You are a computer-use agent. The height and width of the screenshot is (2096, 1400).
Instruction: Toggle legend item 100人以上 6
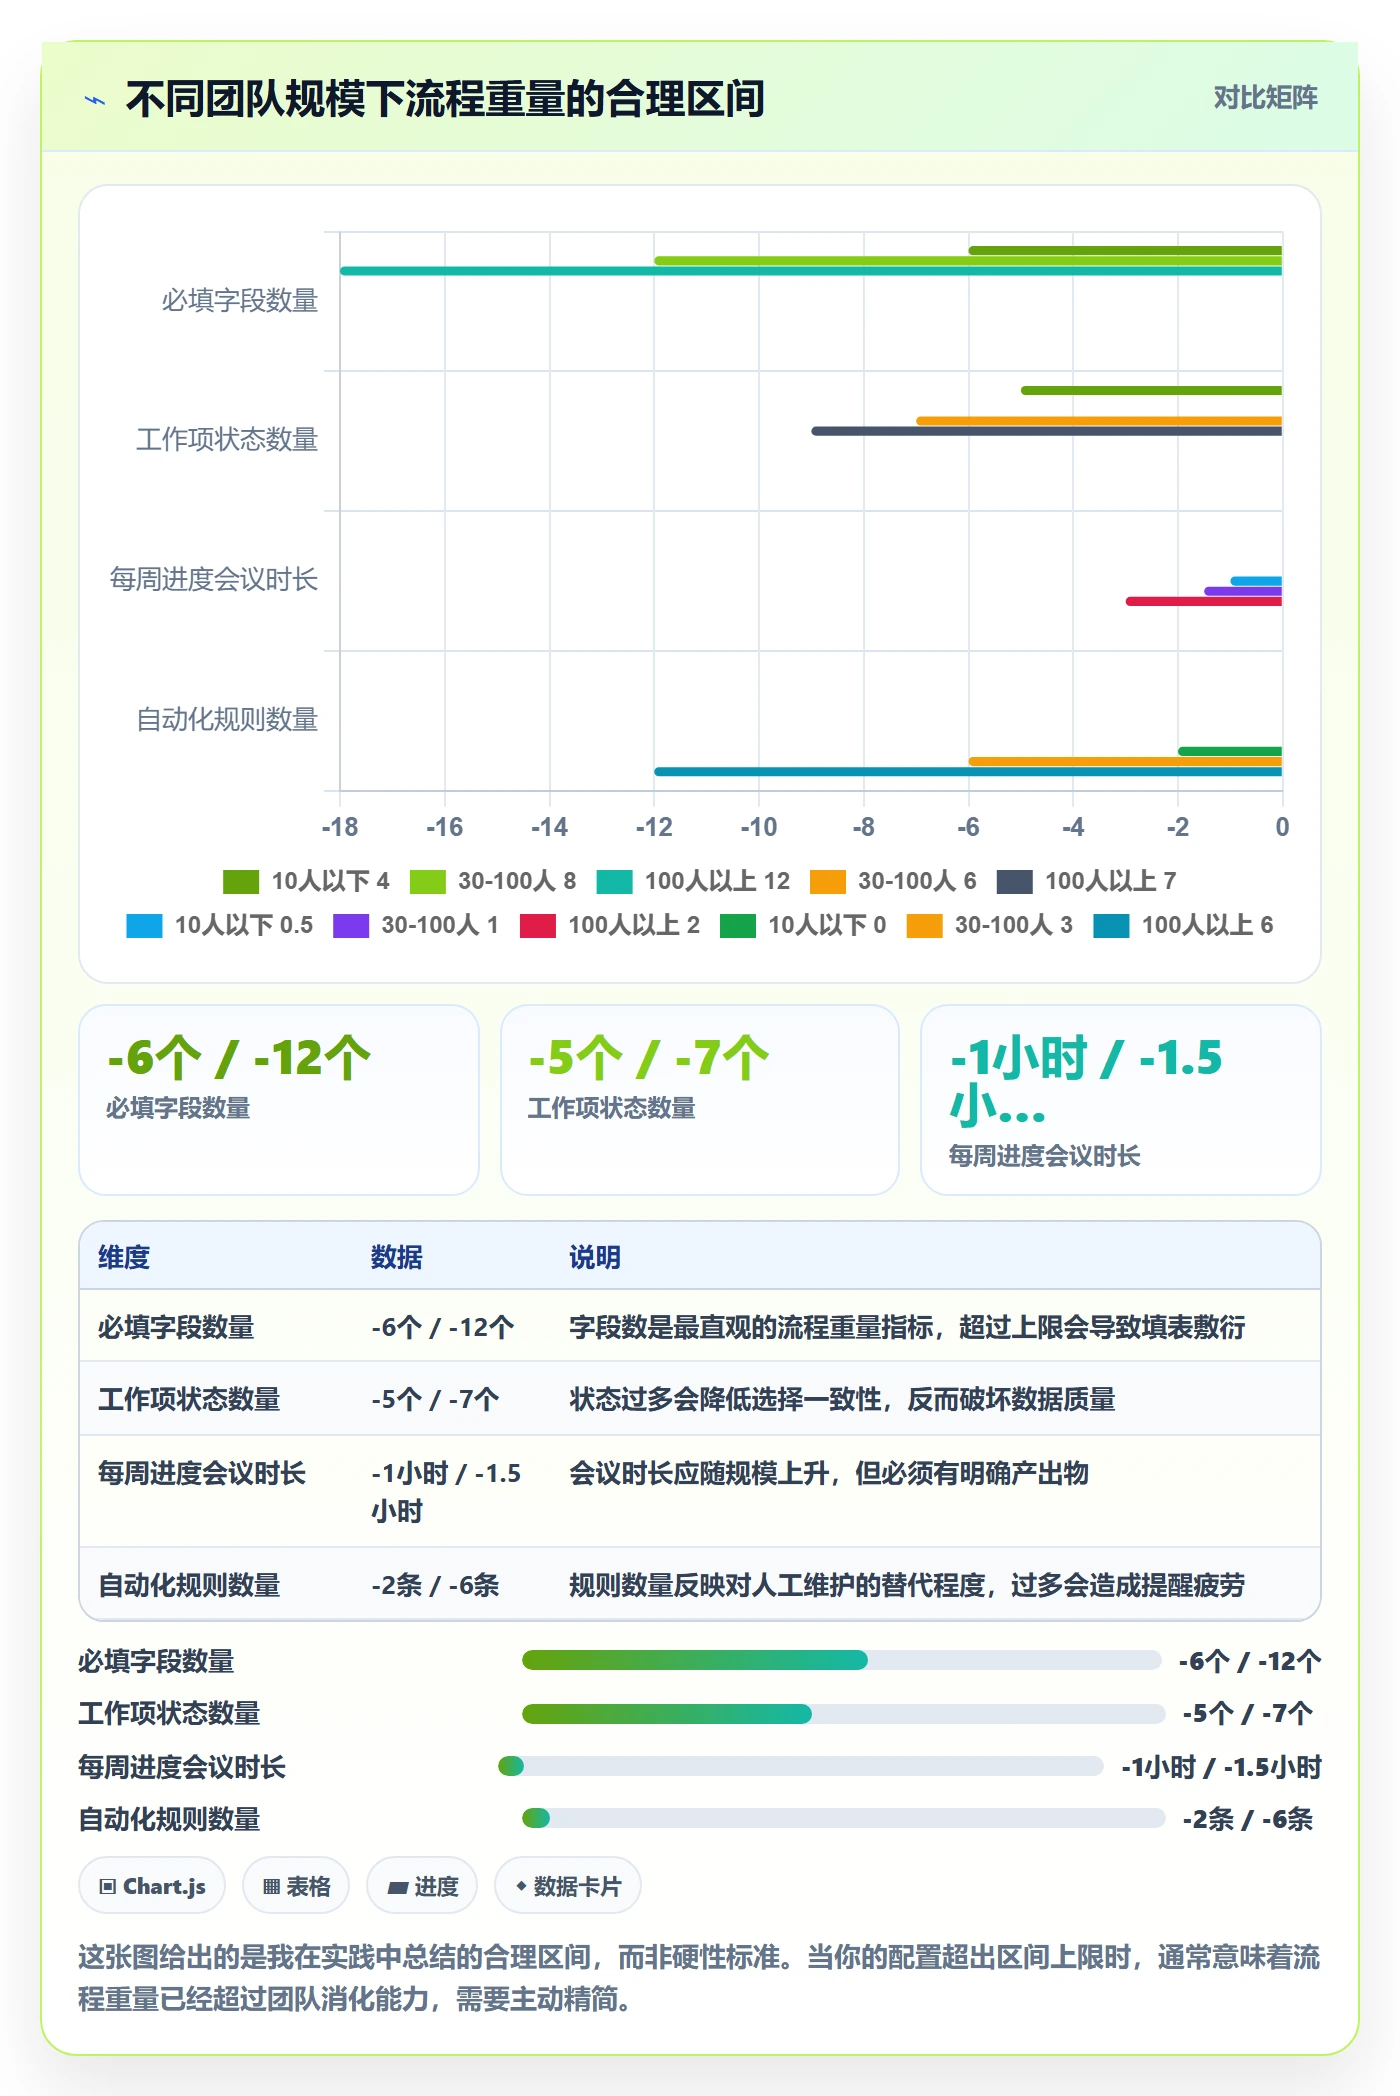pos(1184,925)
